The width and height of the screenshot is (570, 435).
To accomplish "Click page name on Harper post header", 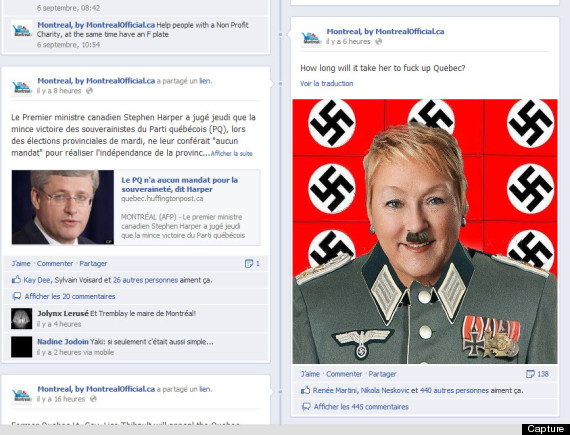I will [x=96, y=81].
